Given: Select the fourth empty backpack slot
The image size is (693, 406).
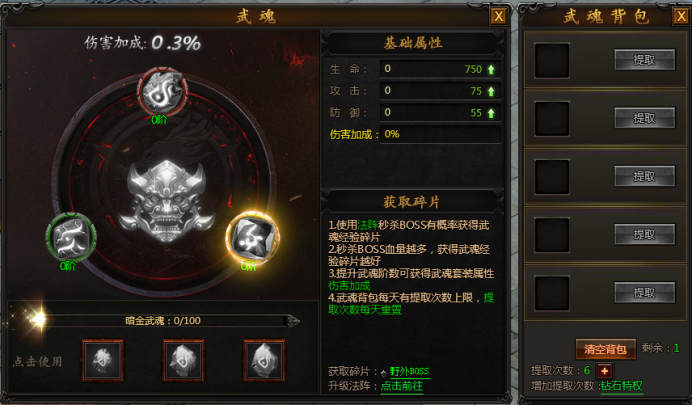Looking at the screenshot, I should [x=552, y=235].
